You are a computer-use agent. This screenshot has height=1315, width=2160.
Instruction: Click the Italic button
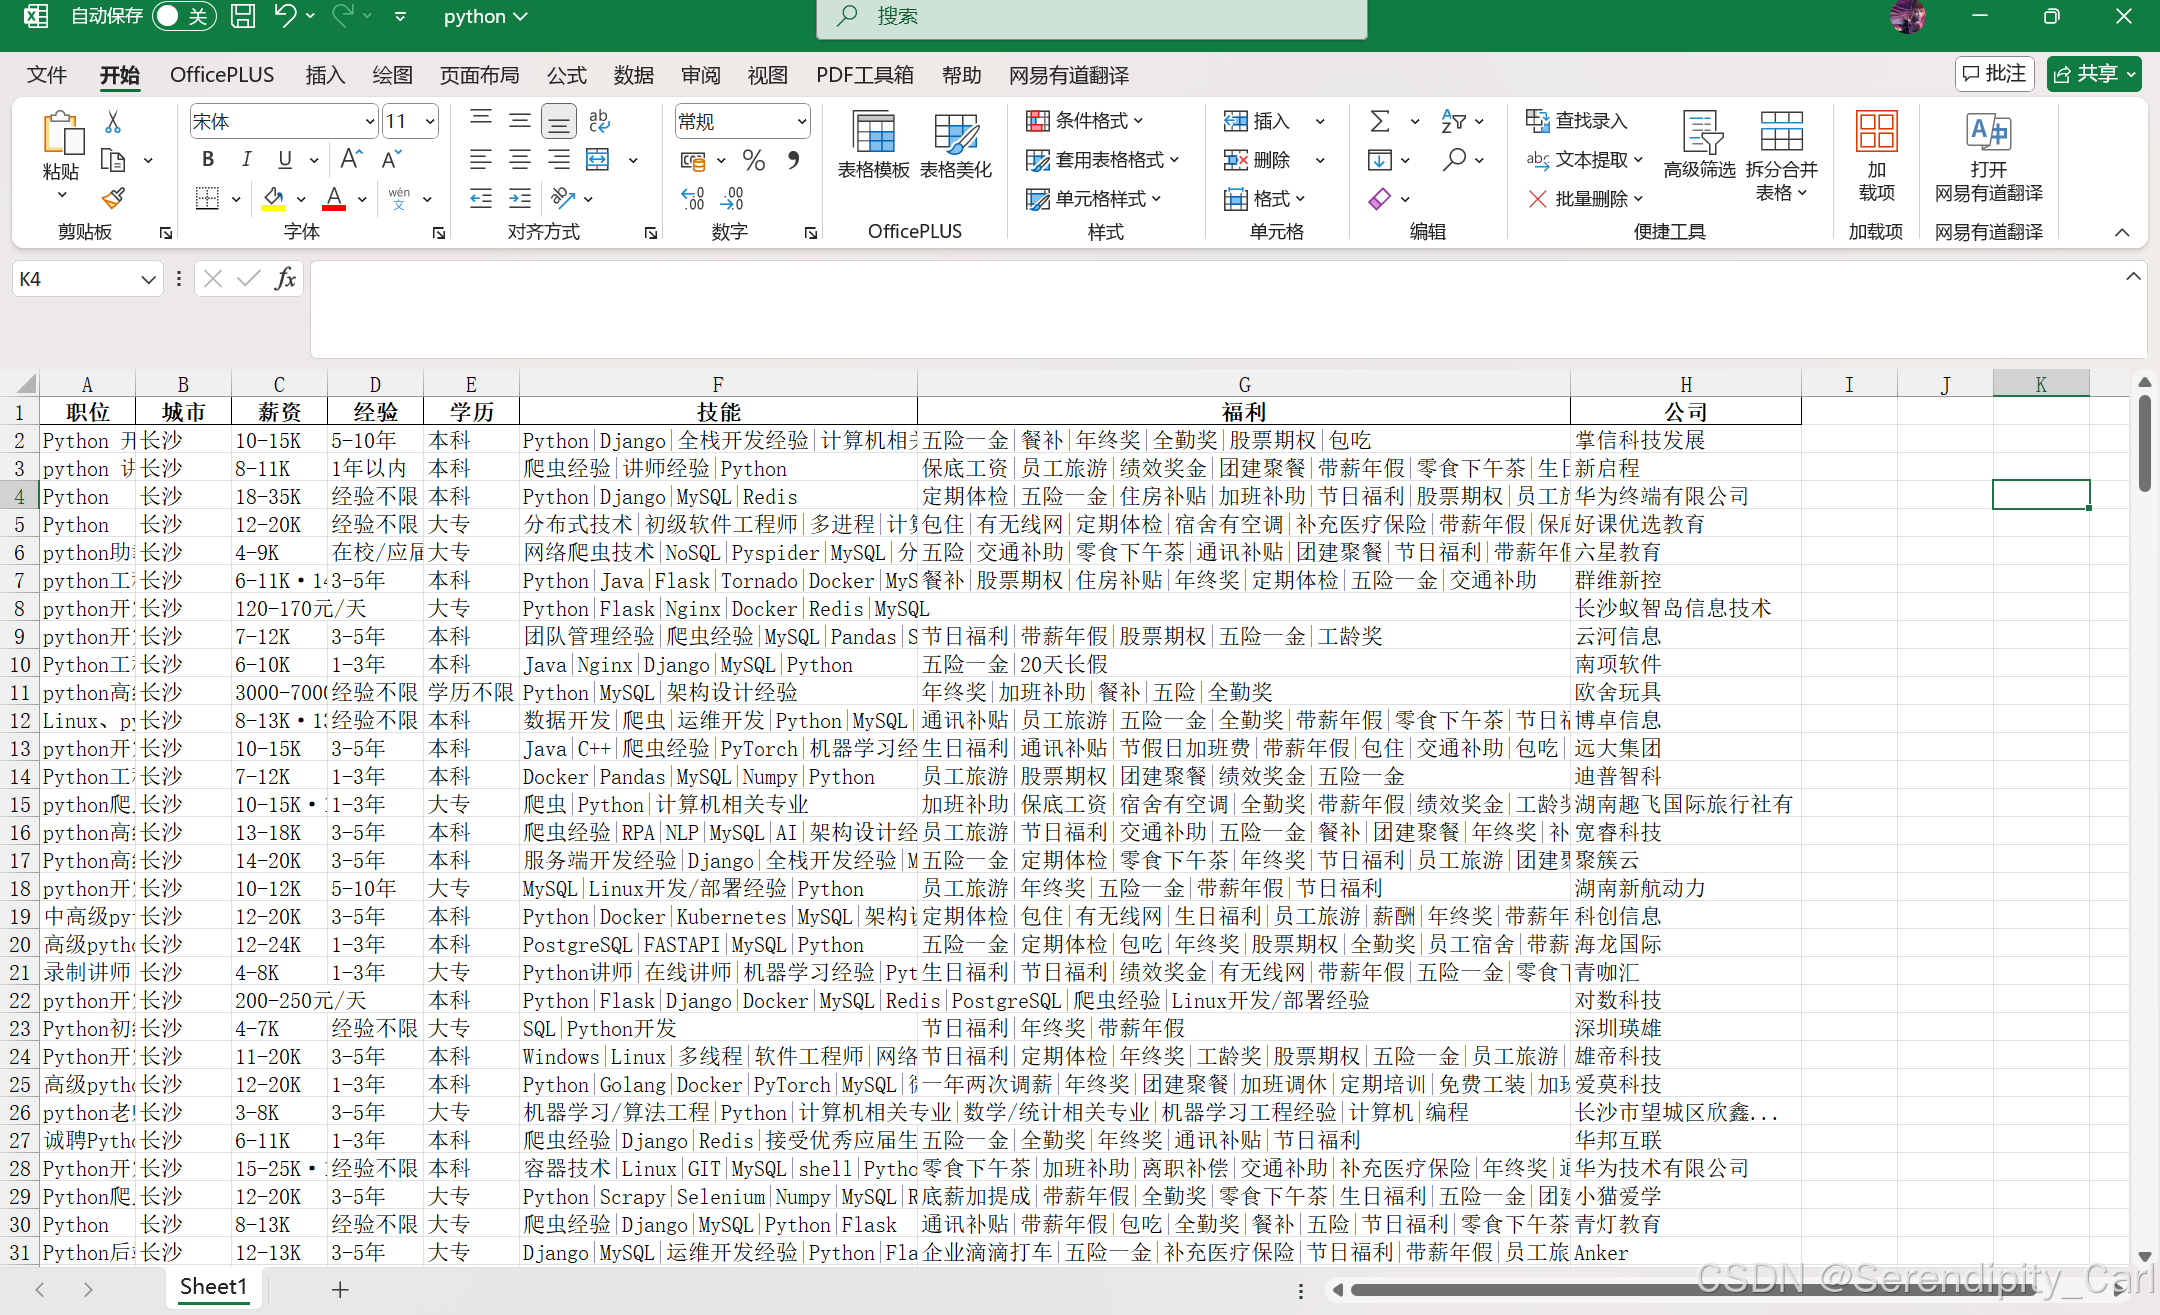[246, 159]
